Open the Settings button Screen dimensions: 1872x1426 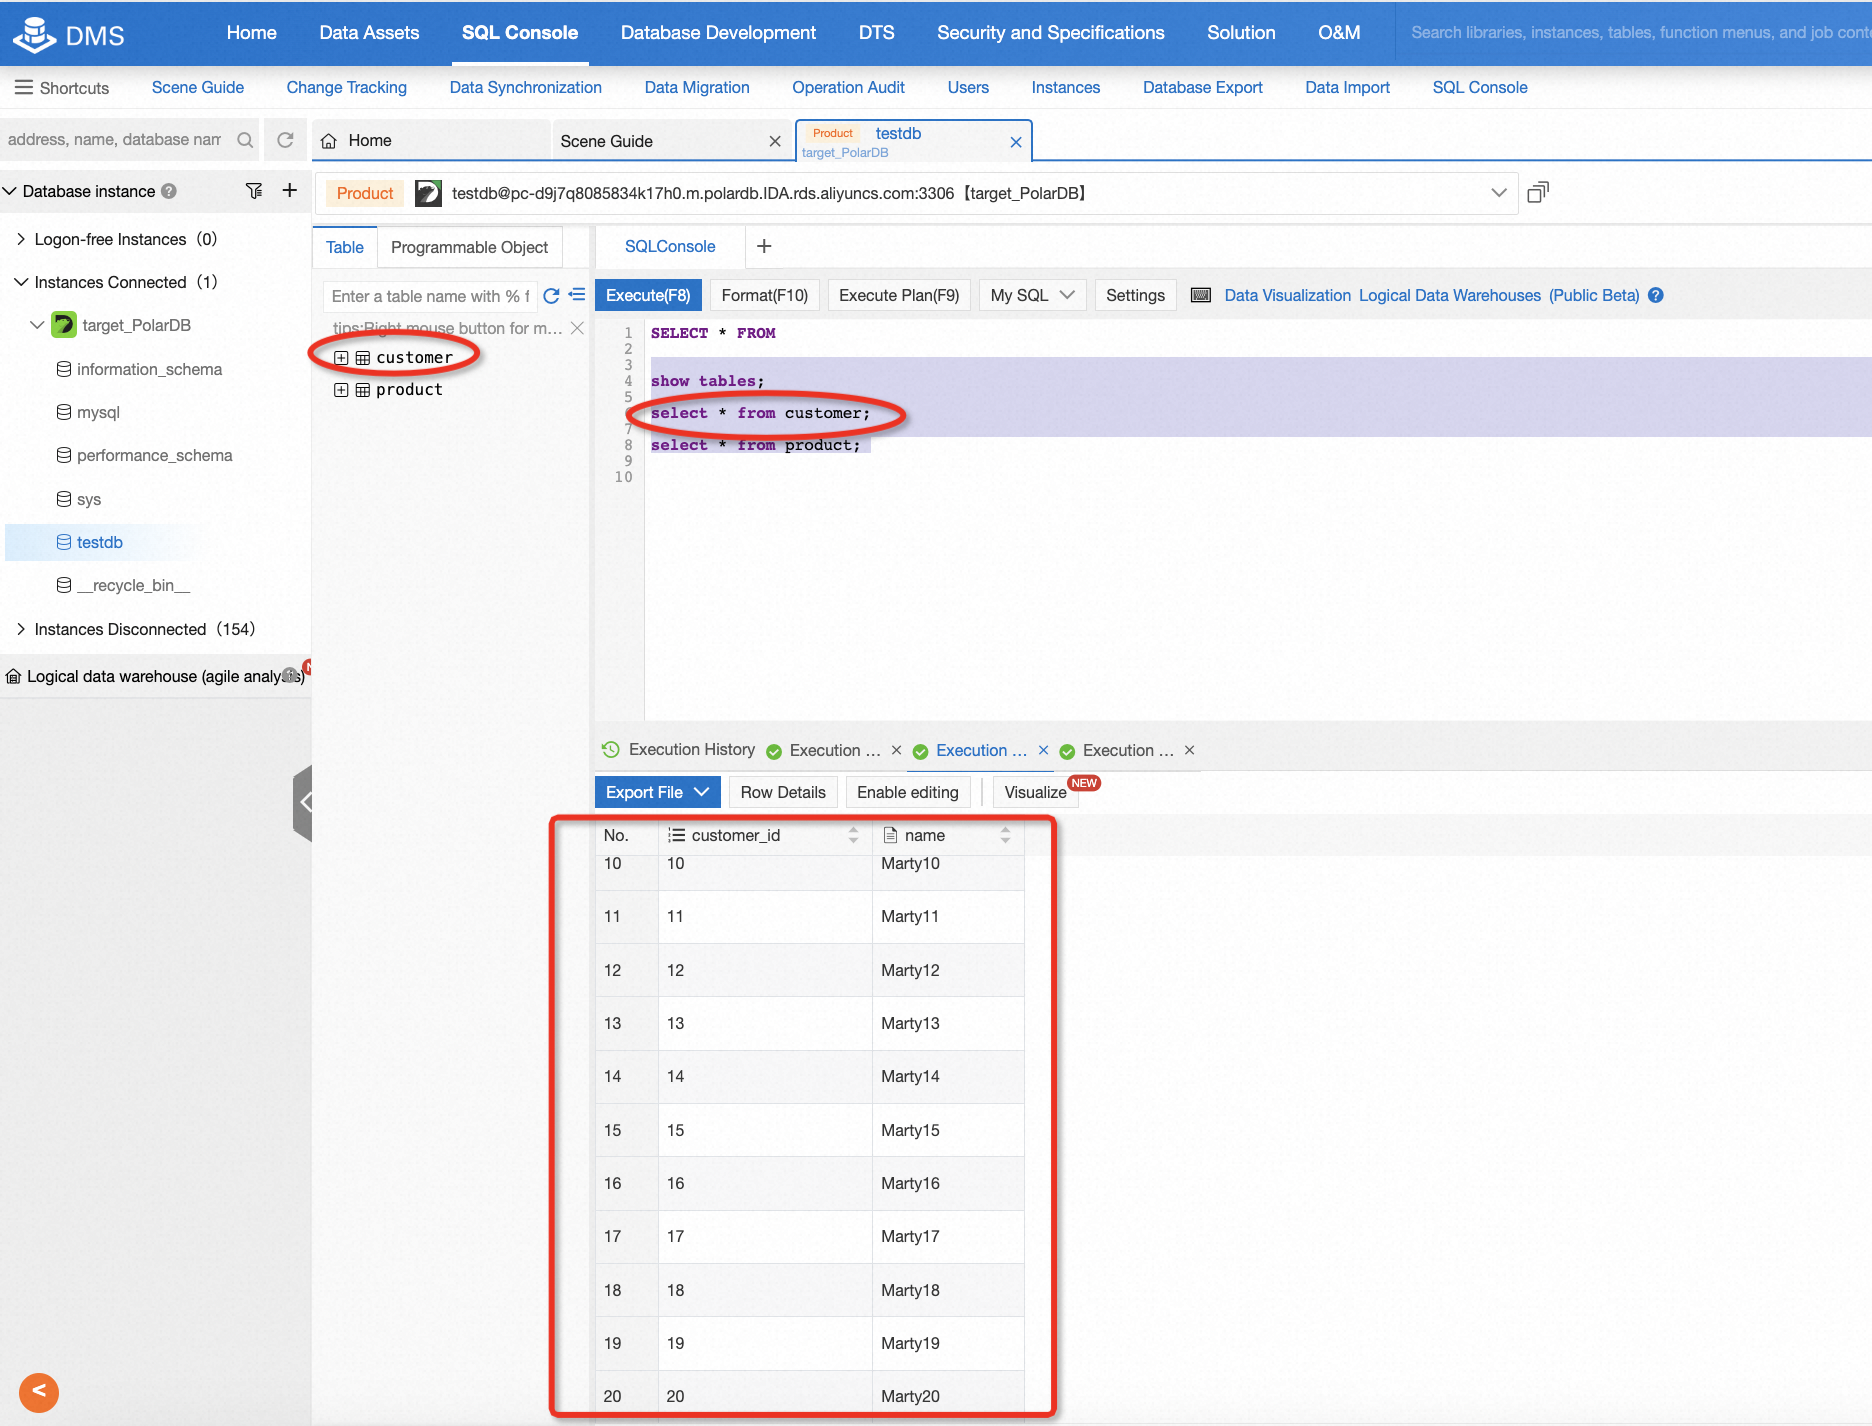pyautogui.click(x=1135, y=295)
